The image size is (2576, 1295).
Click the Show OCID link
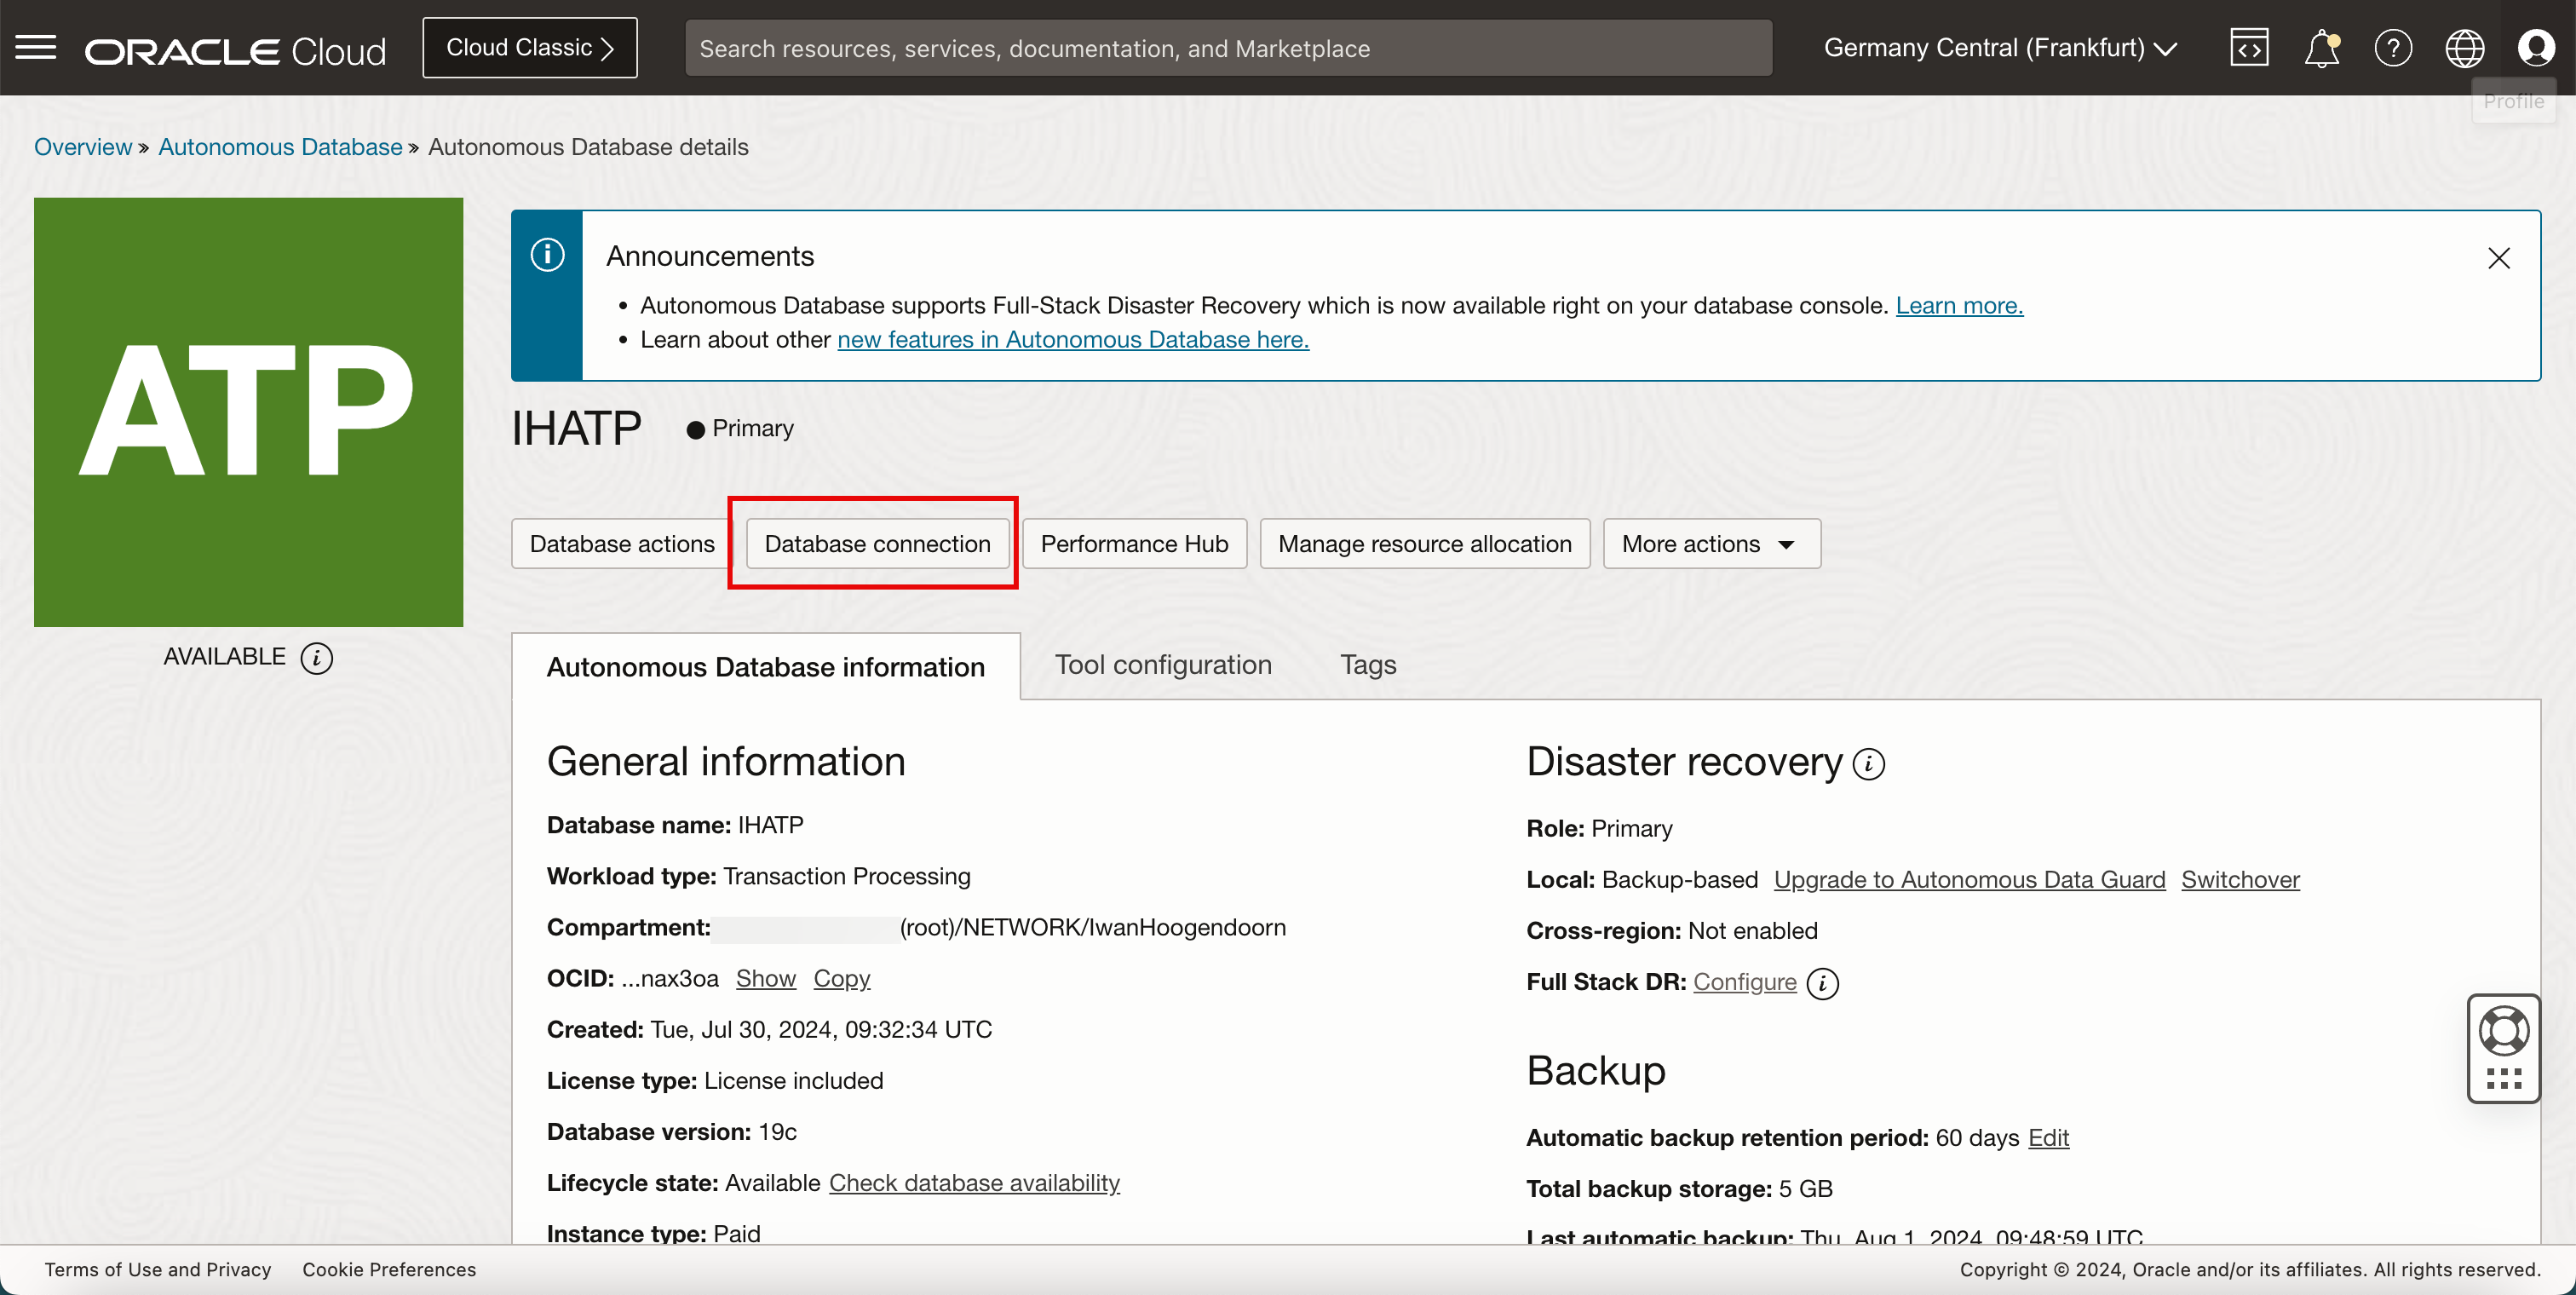tap(765, 979)
